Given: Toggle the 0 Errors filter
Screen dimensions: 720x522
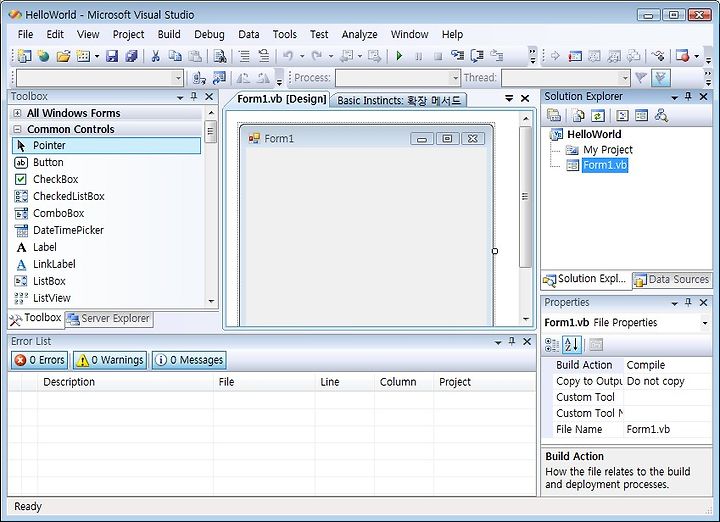Looking at the screenshot, I should coord(39,360).
